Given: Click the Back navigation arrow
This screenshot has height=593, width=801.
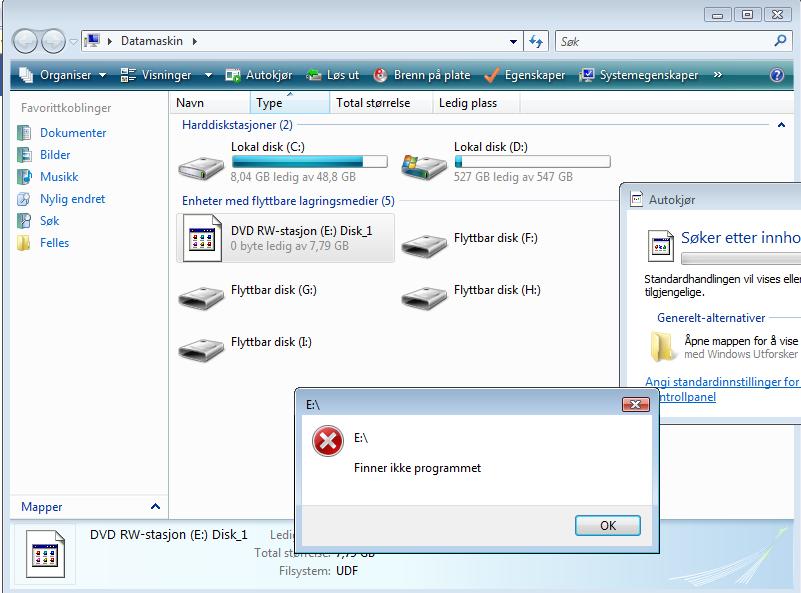Looking at the screenshot, I should pos(25,41).
